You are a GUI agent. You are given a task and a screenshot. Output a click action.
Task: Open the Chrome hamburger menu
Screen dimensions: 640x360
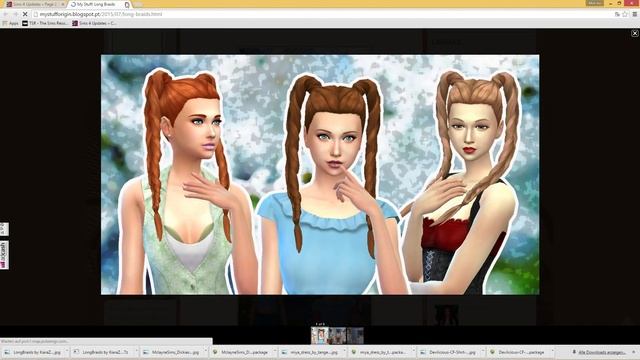(x=635, y=14)
